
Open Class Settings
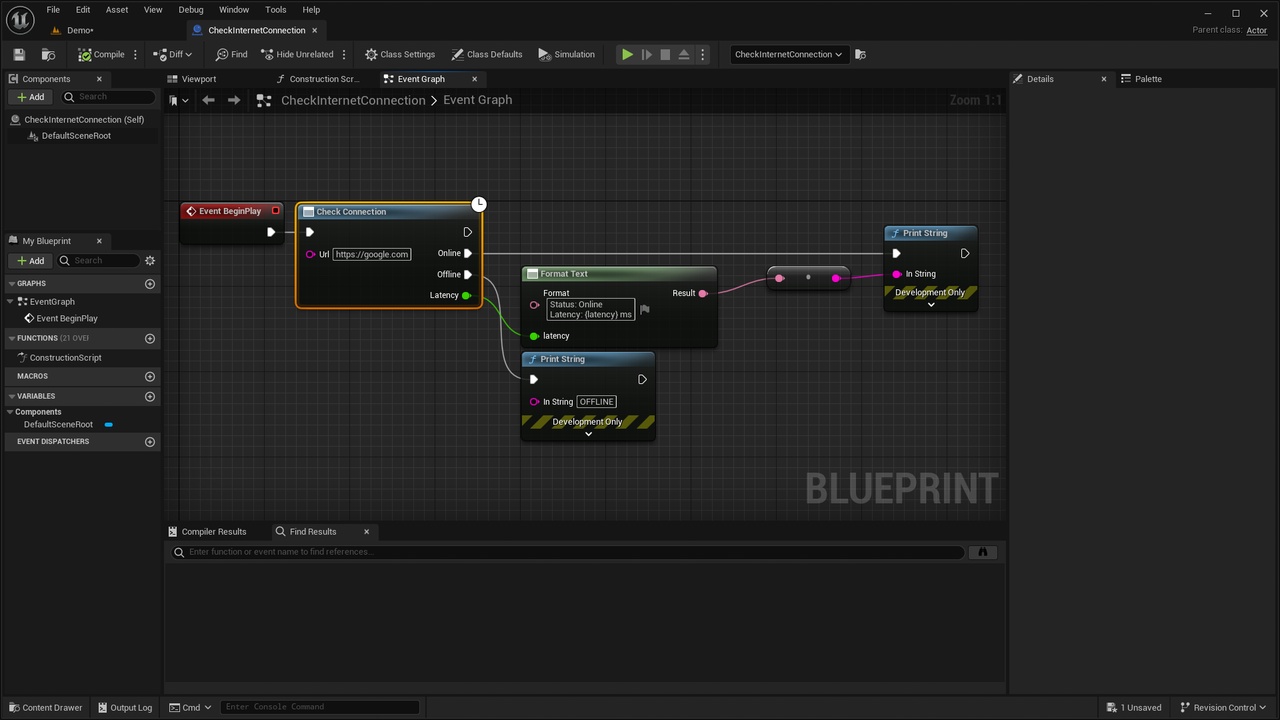(400, 54)
